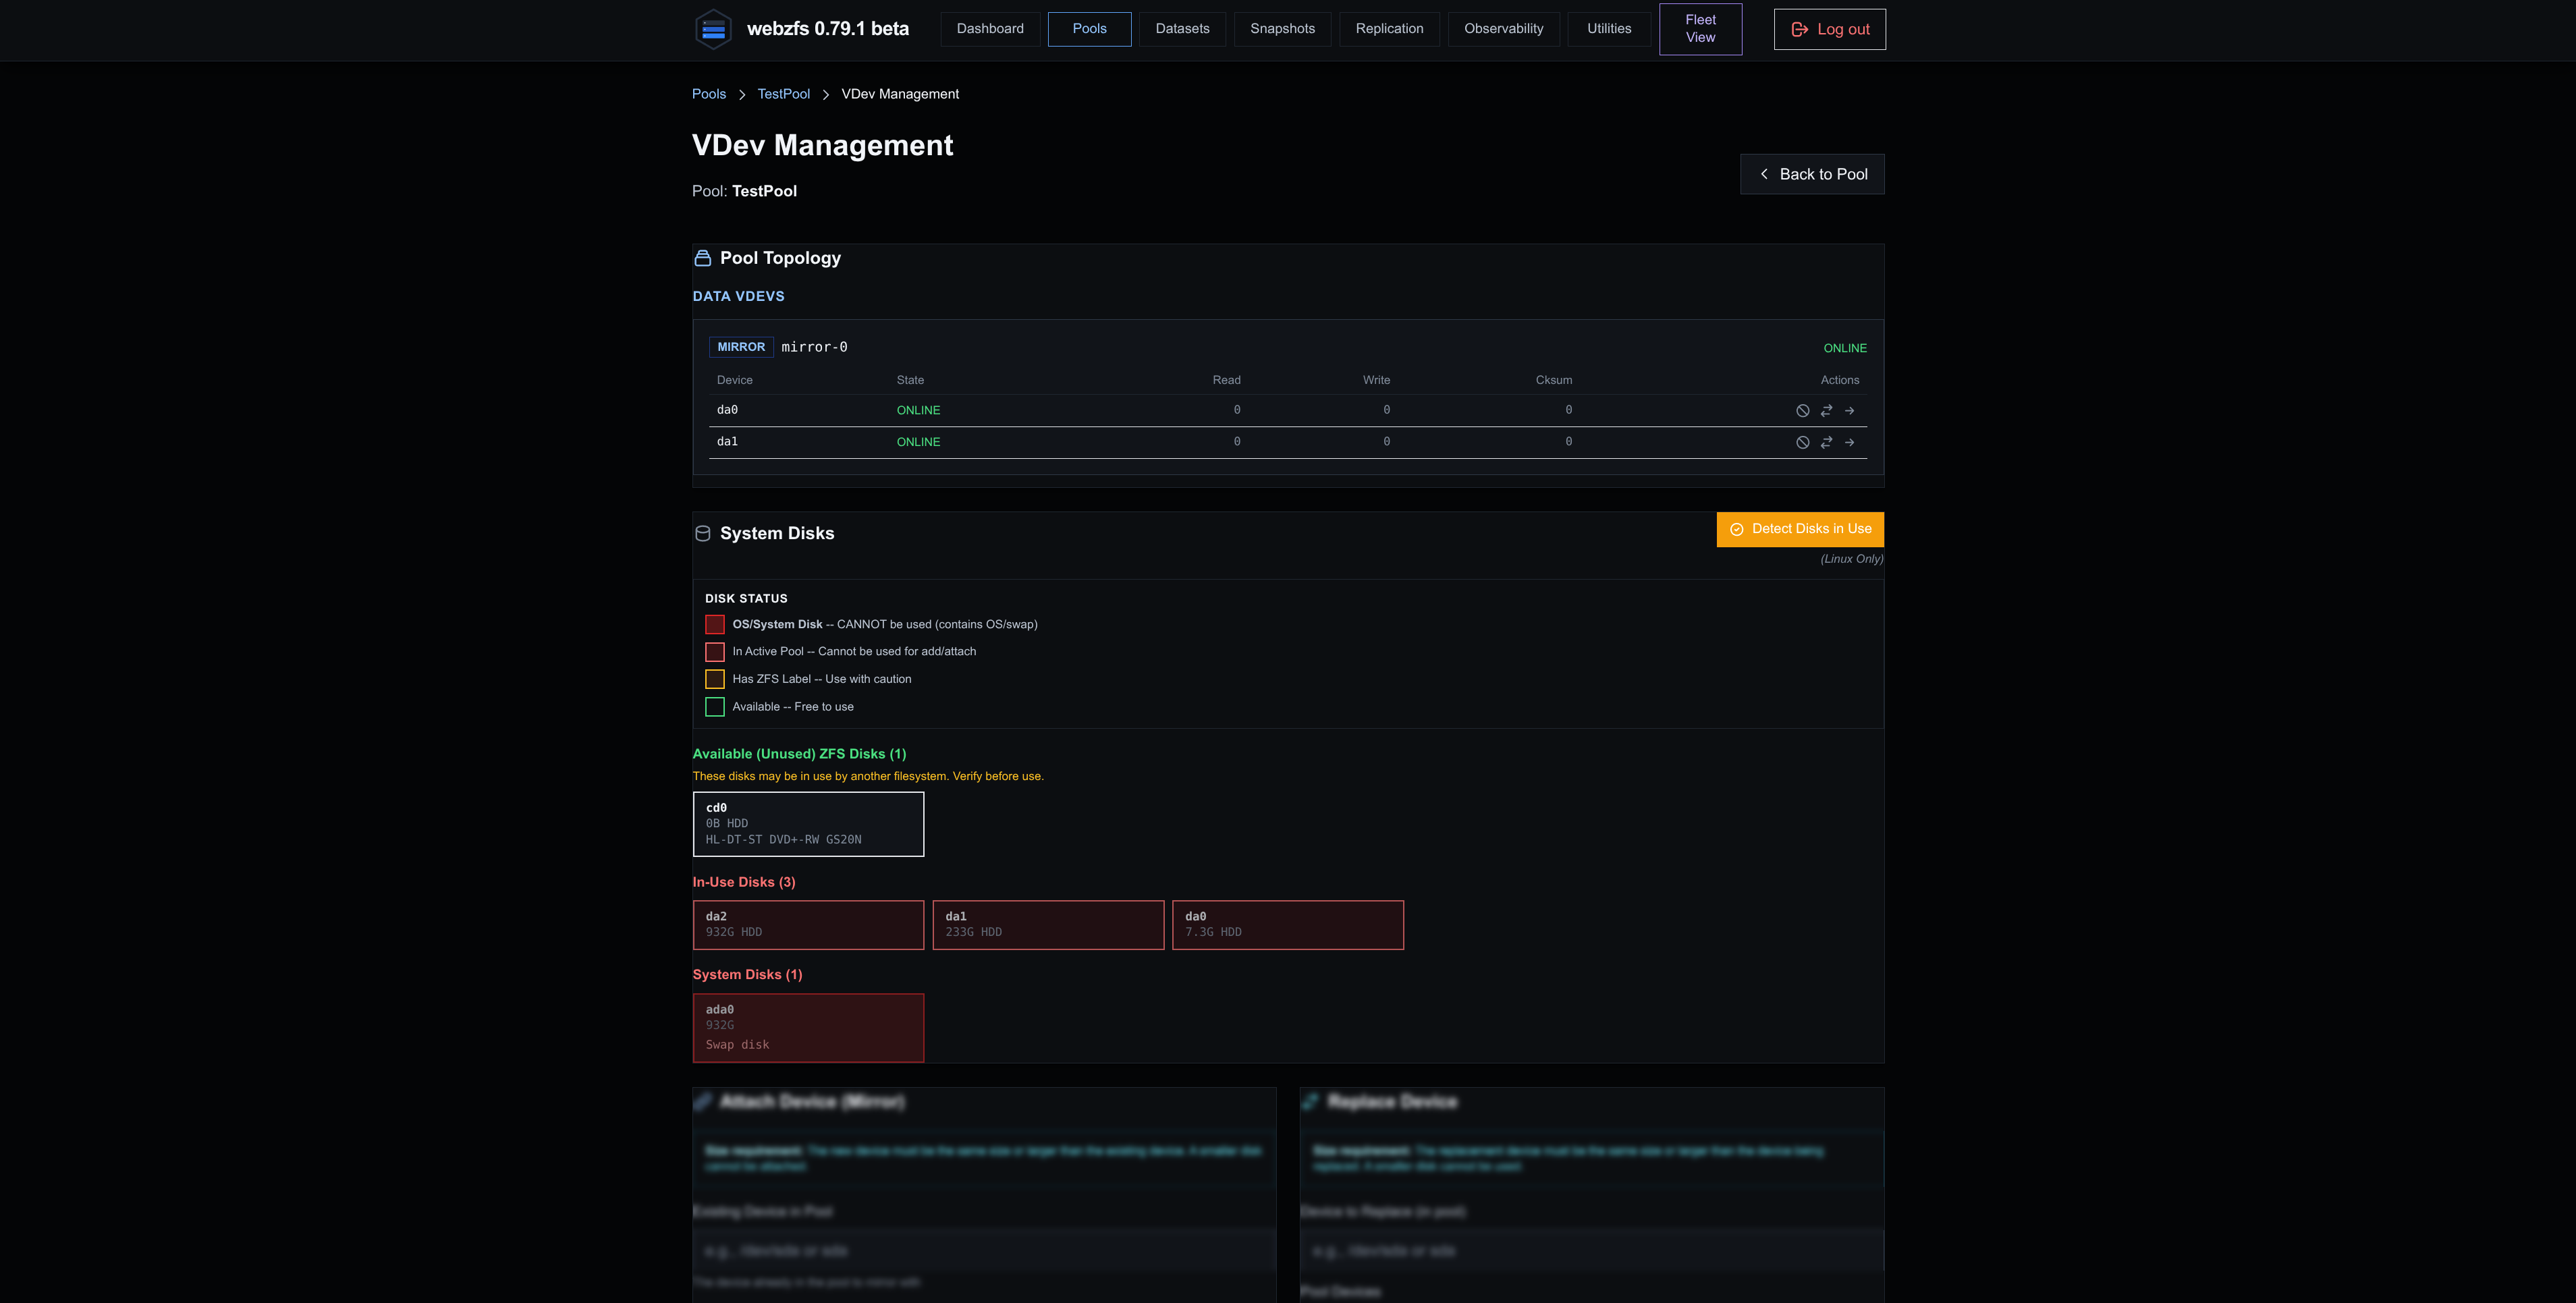The image size is (2576, 1303).
Task: Click the detach arrow icon for da0
Action: (x=1850, y=411)
